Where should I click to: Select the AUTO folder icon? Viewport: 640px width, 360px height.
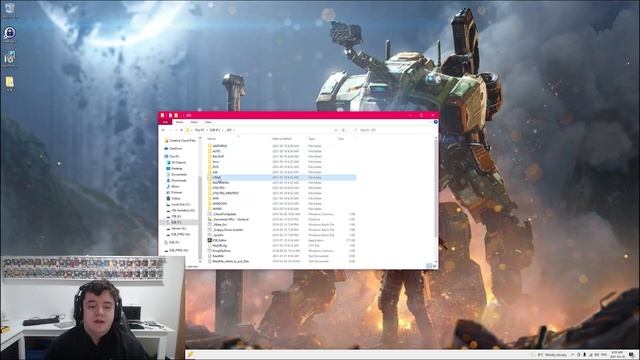pyautogui.click(x=210, y=151)
